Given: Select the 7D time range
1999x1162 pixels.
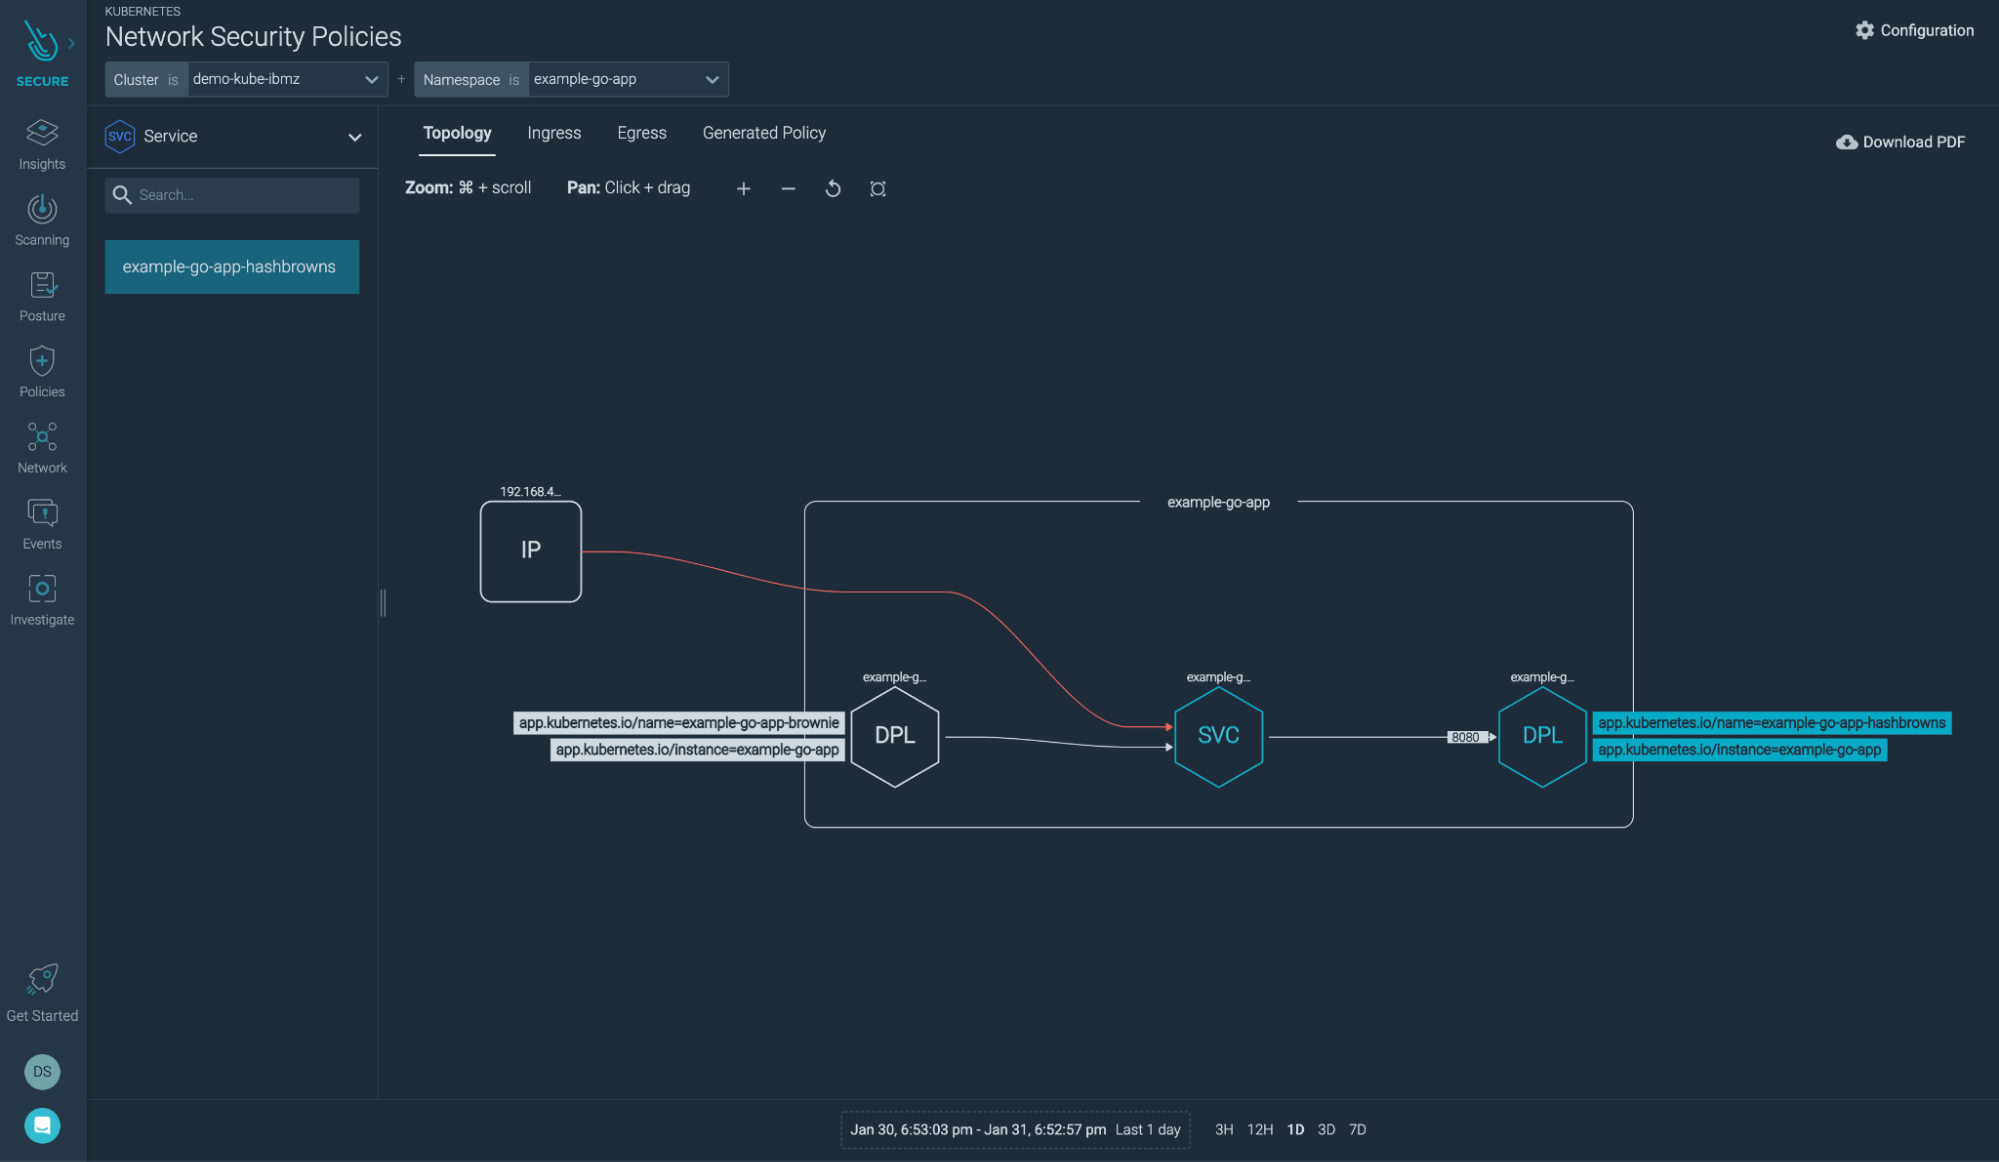Looking at the screenshot, I should (x=1357, y=1129).
